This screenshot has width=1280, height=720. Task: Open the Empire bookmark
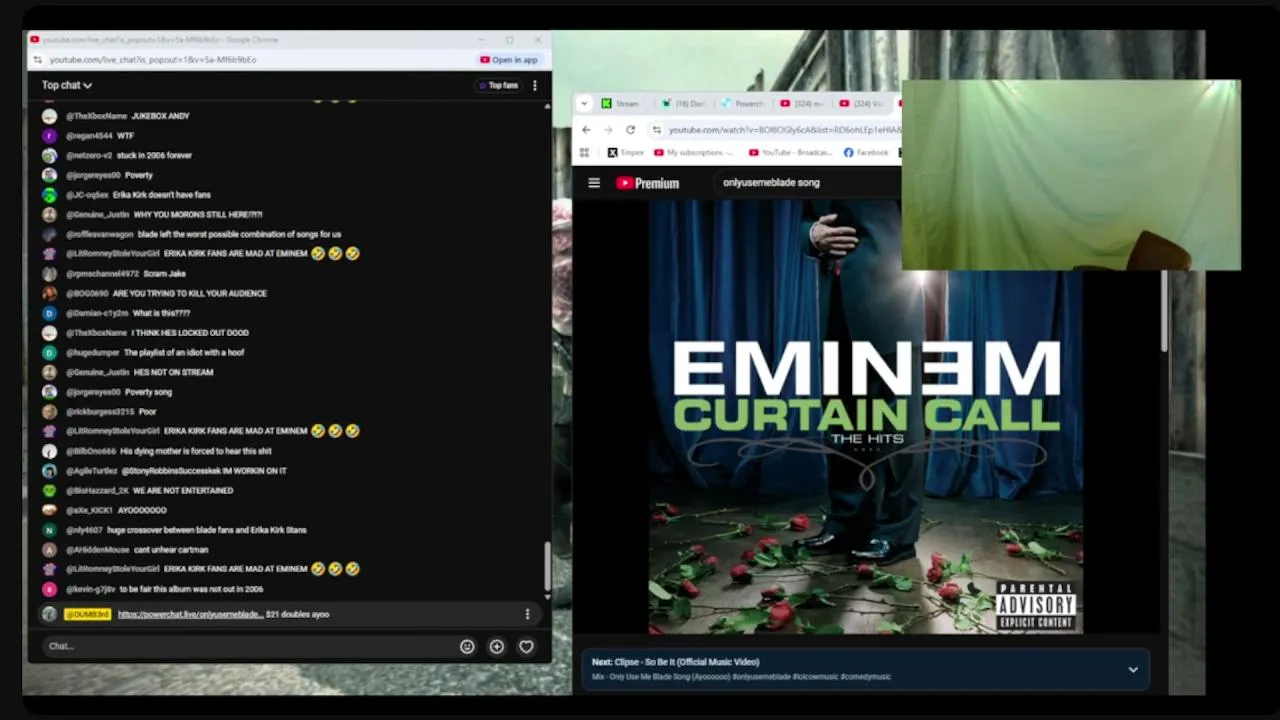pos(626,153)
